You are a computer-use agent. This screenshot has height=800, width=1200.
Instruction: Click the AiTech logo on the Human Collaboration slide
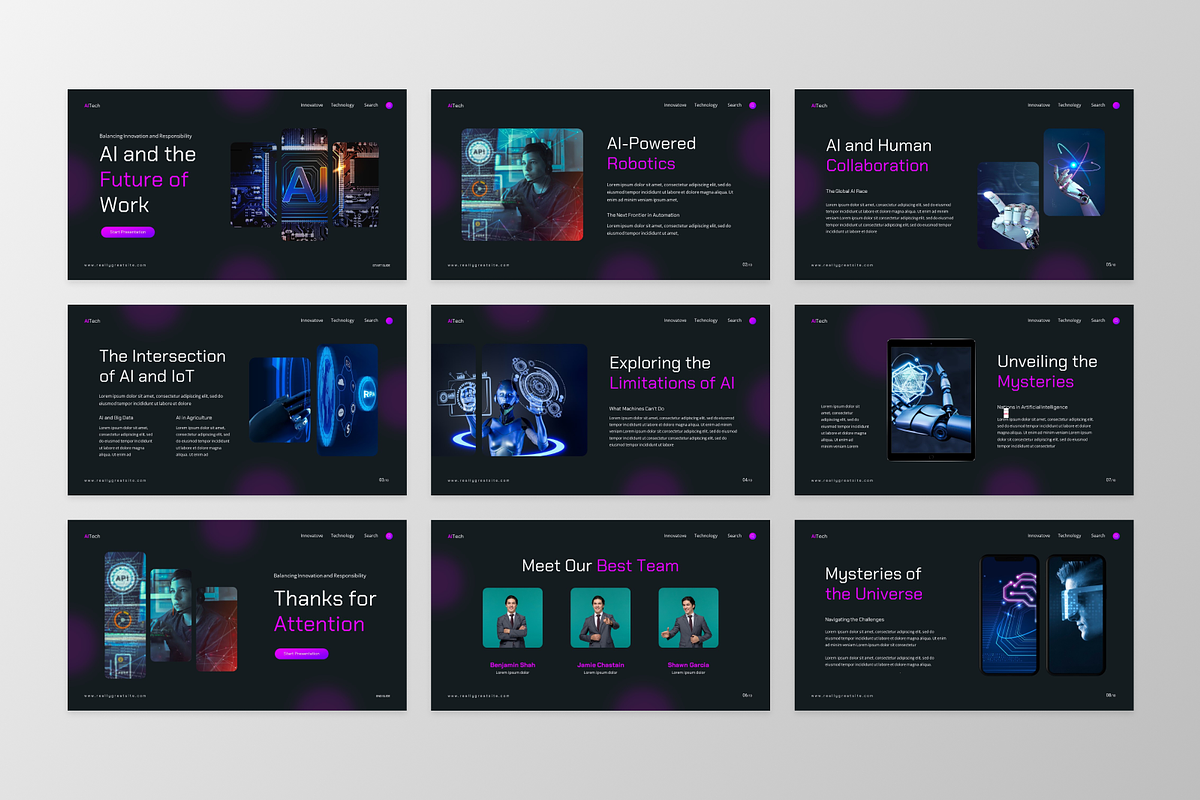pos(819,105)
